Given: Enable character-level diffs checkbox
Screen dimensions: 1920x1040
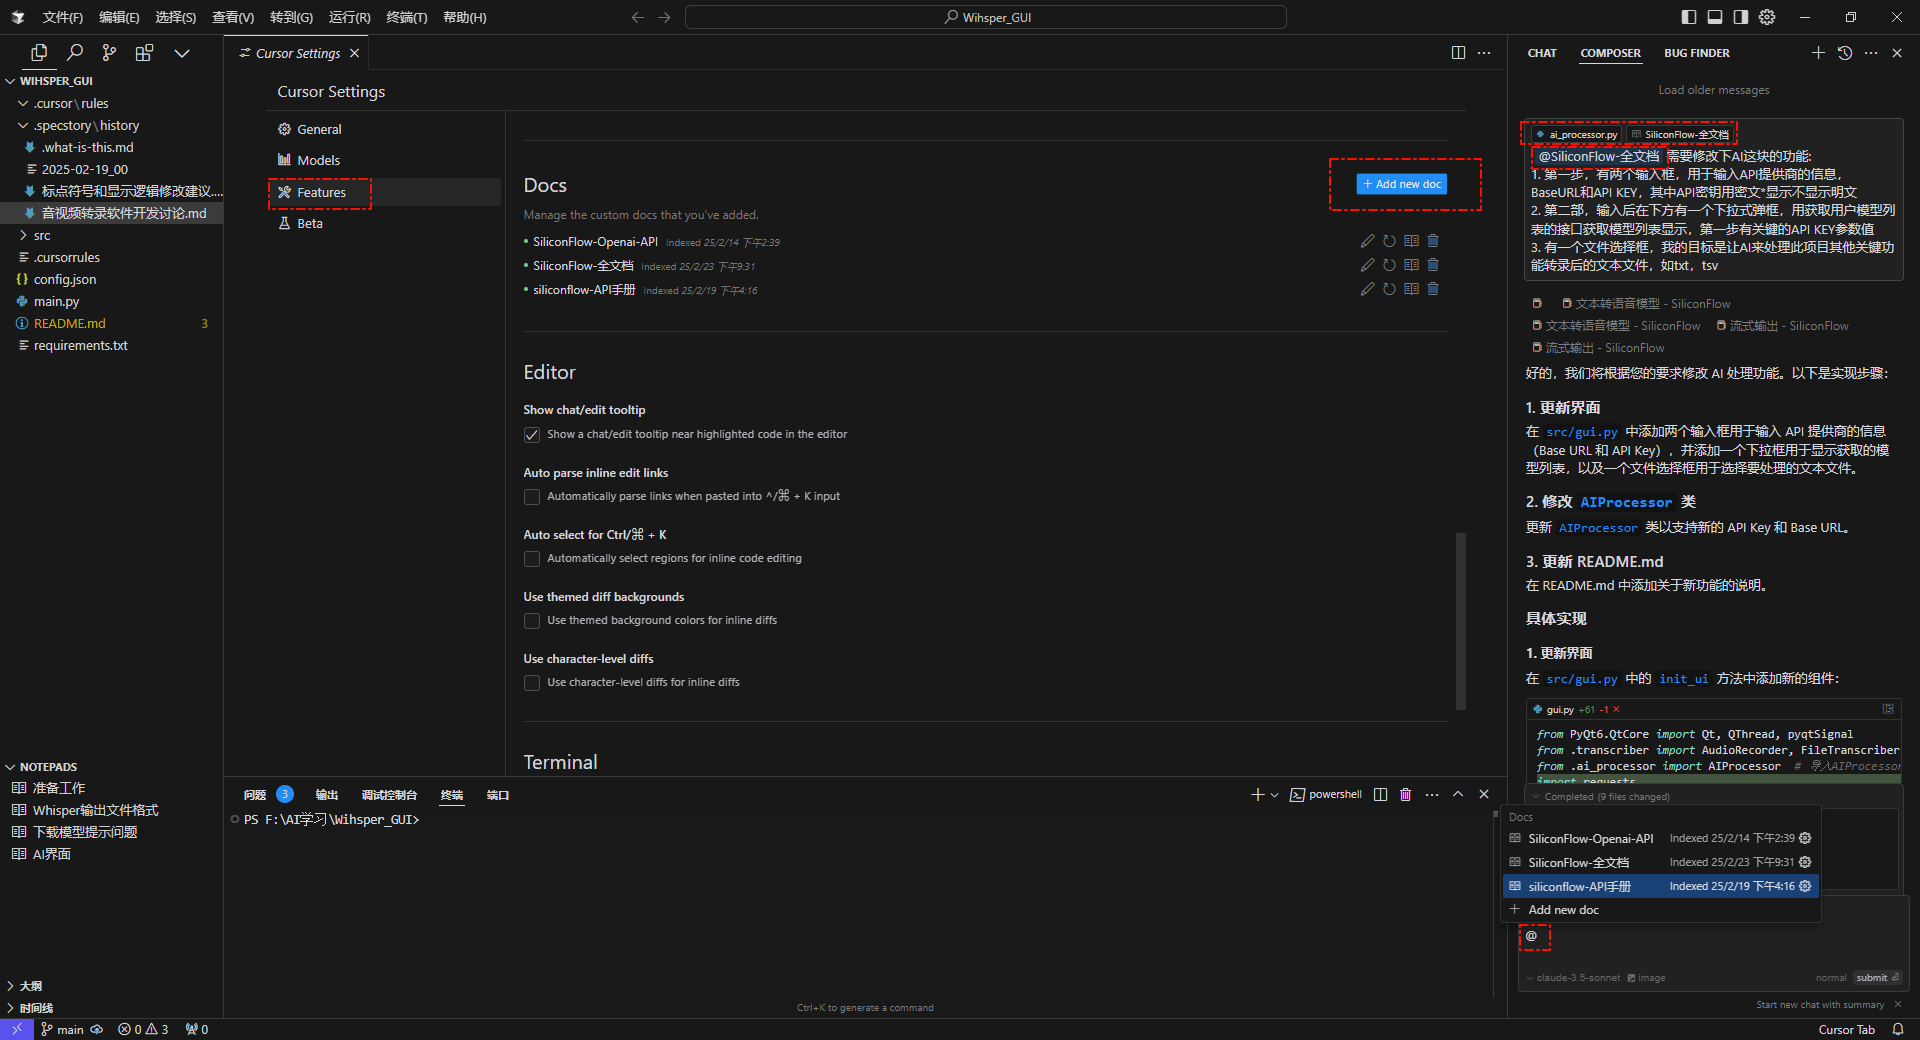Looking at the screenshot, I should [532, 683].
